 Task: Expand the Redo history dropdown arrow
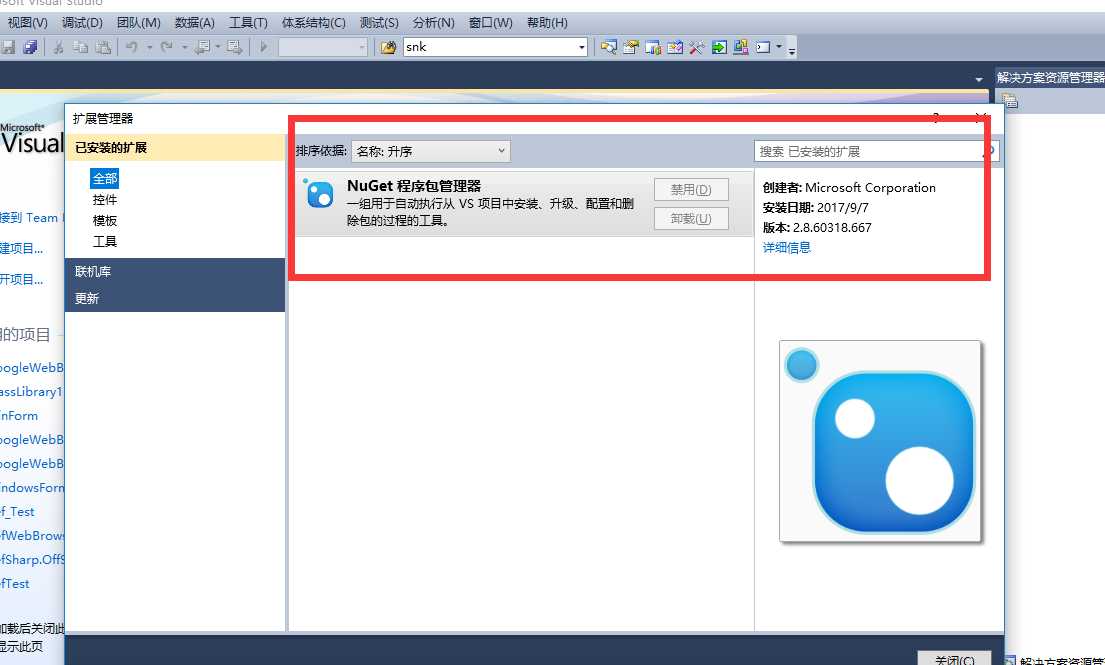[185, 47]
